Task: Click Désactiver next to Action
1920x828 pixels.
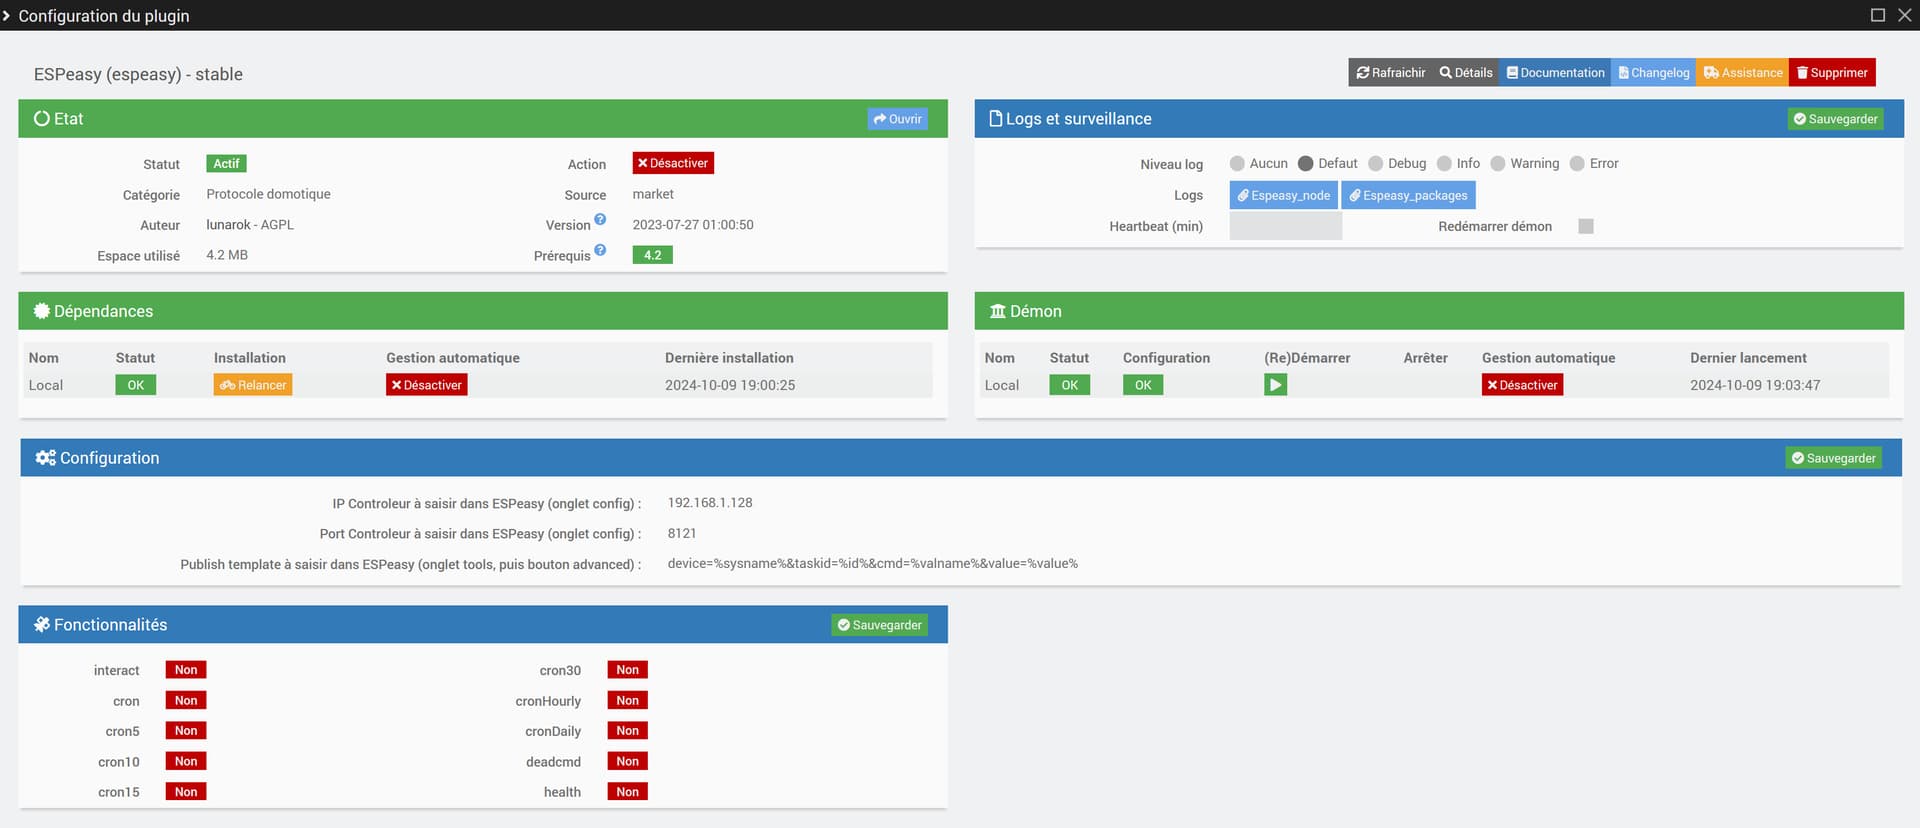Action: coord(673,163)
